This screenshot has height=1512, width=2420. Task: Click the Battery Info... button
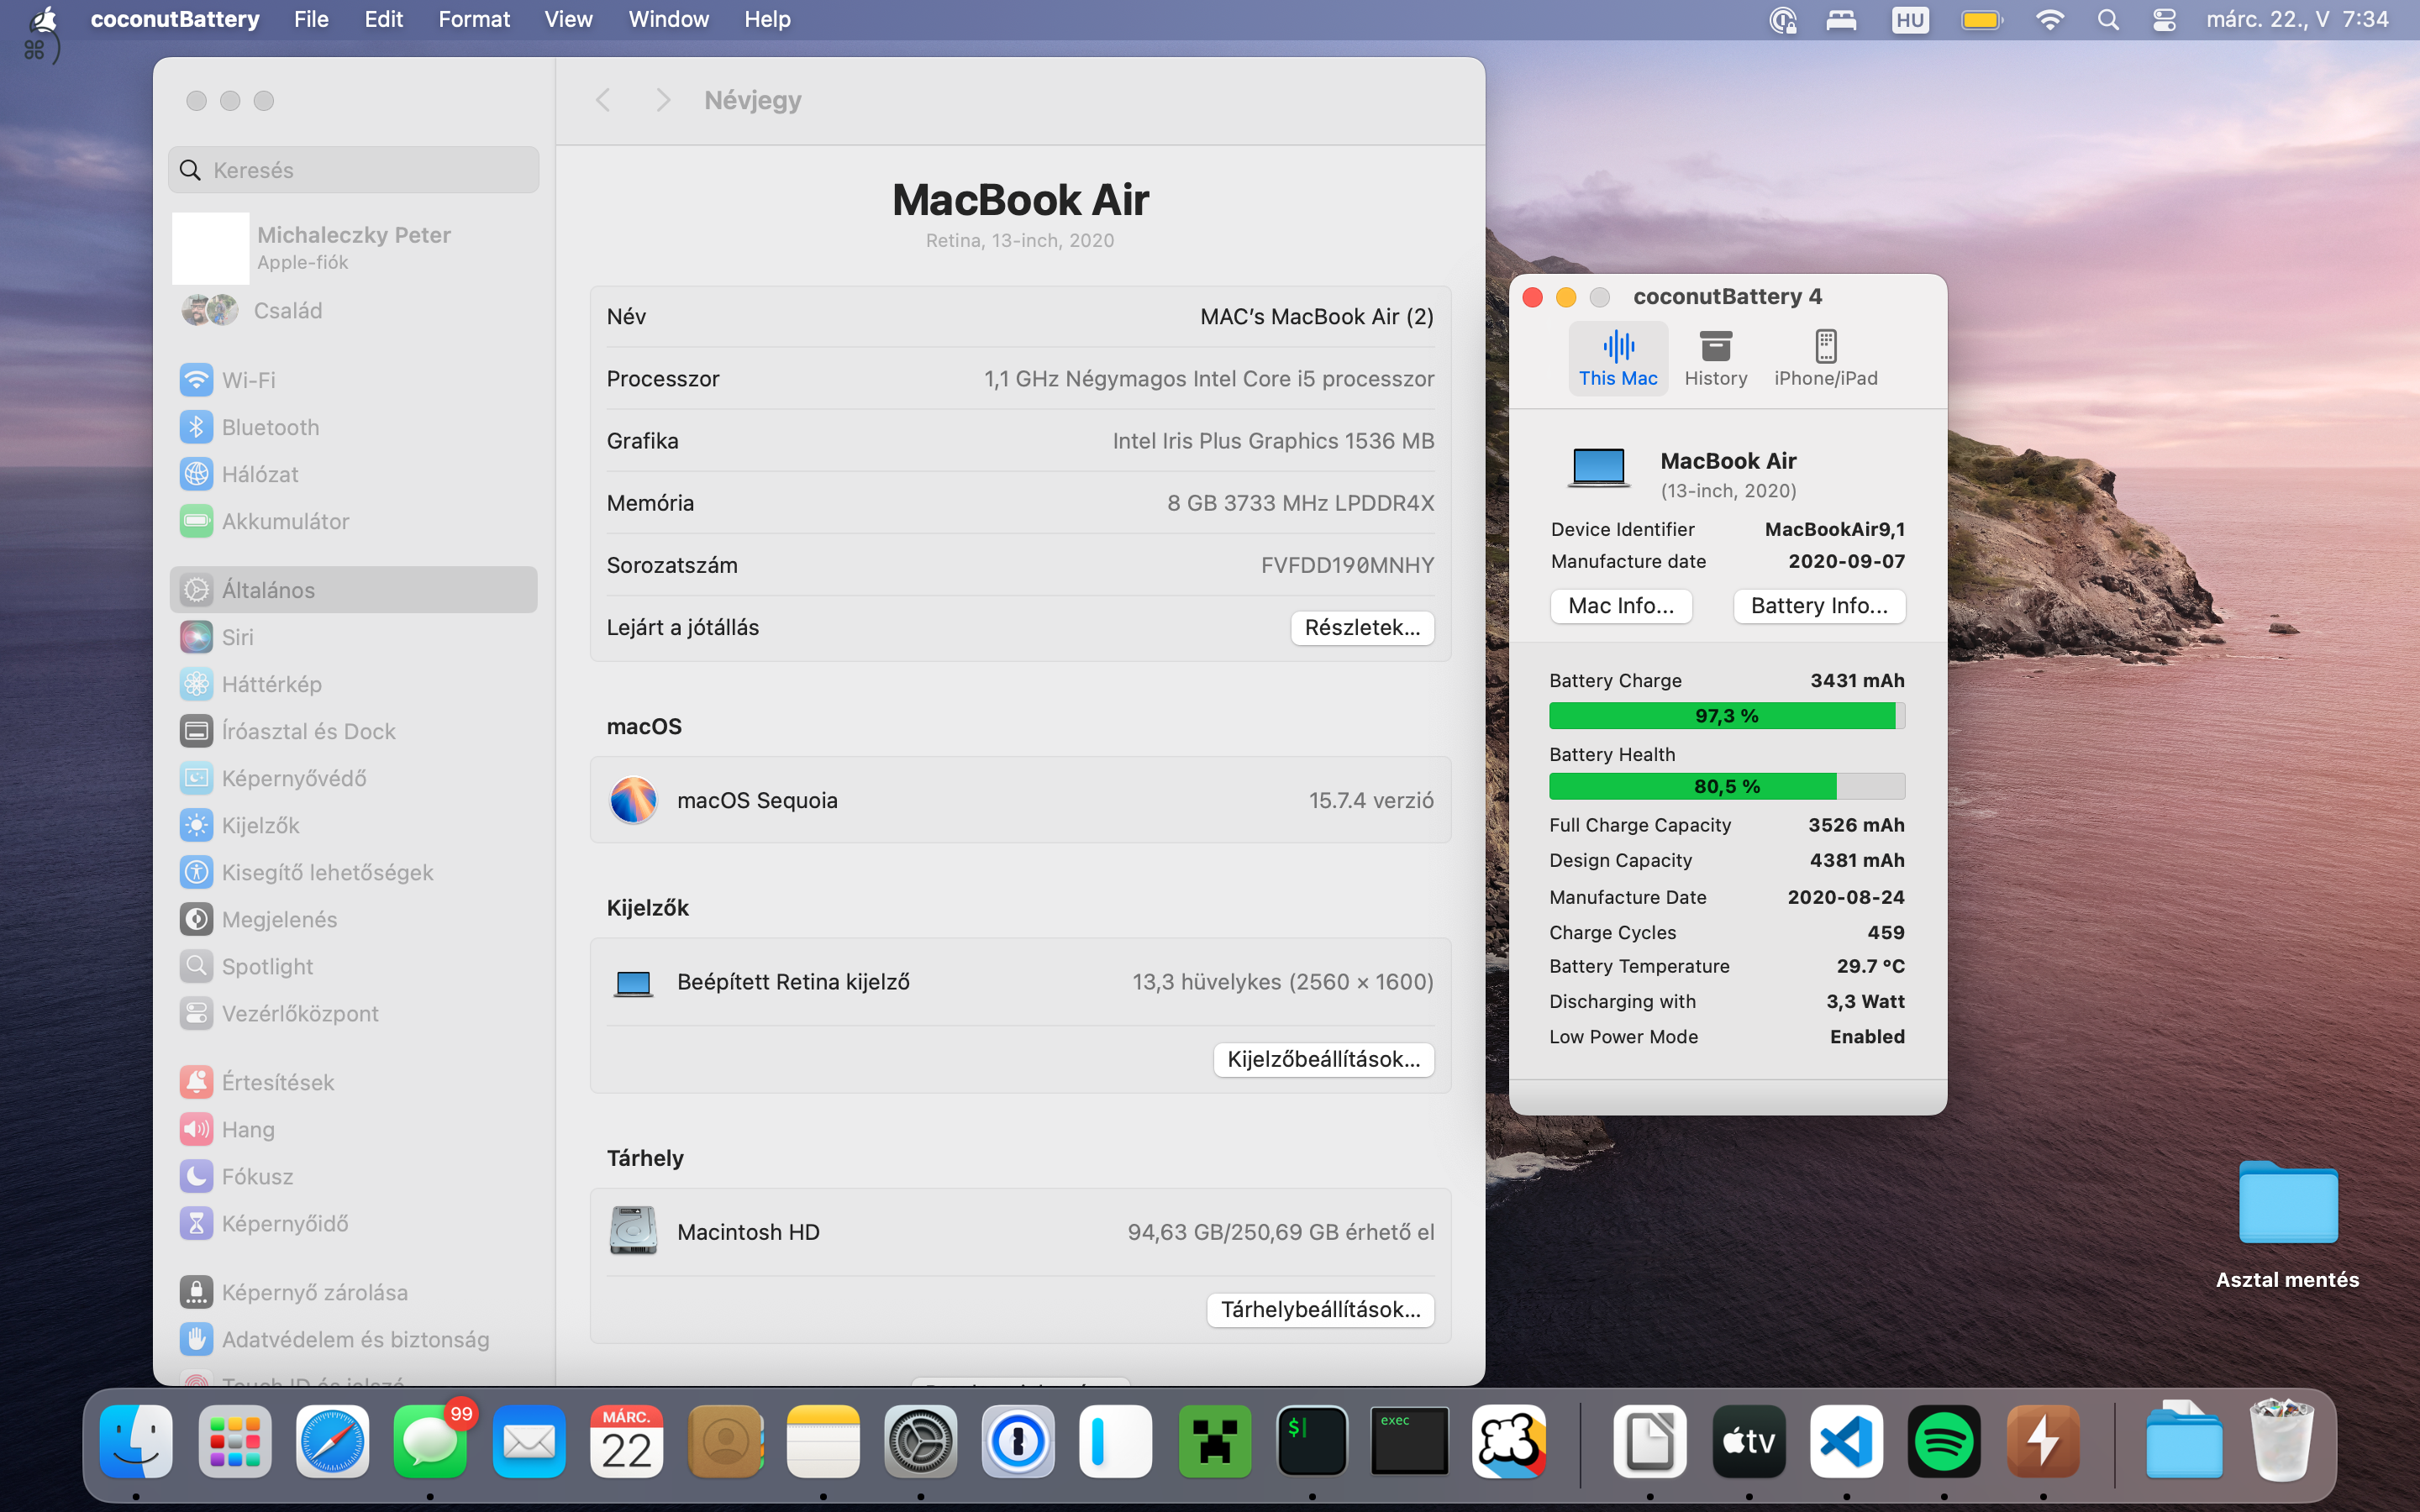(x=1818, y=606)
